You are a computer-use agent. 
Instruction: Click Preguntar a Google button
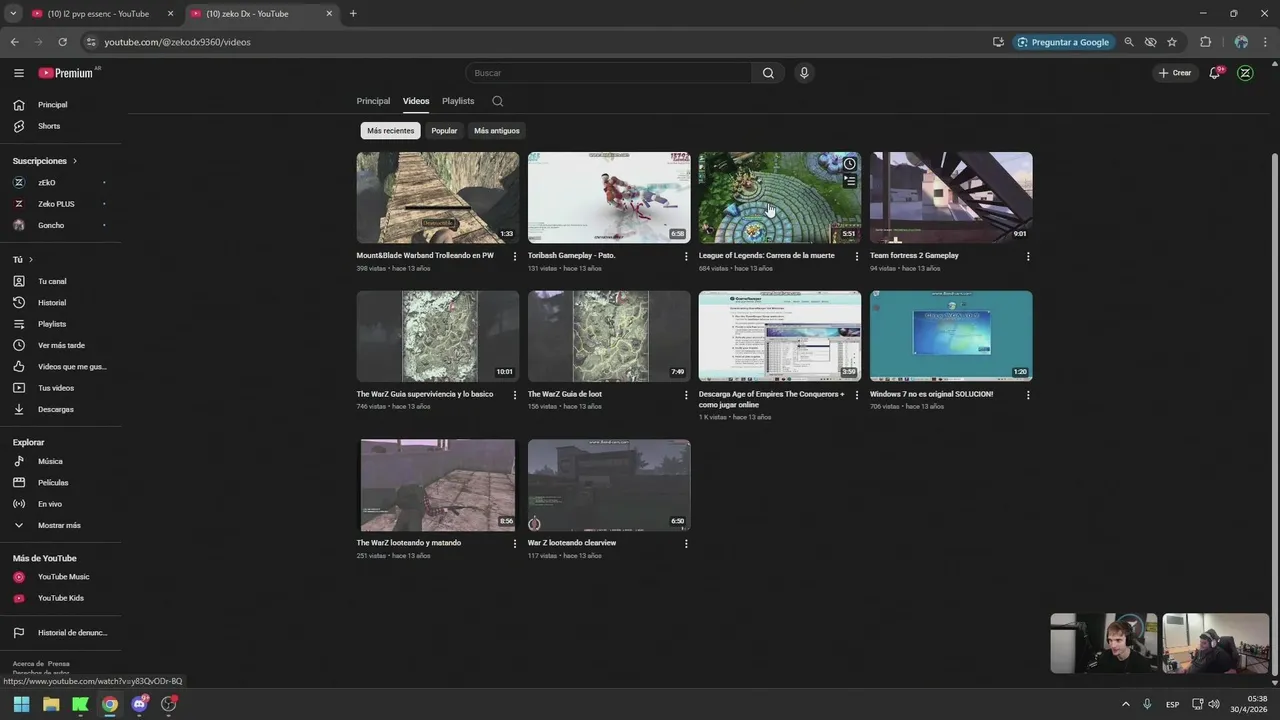[1063, 42]
